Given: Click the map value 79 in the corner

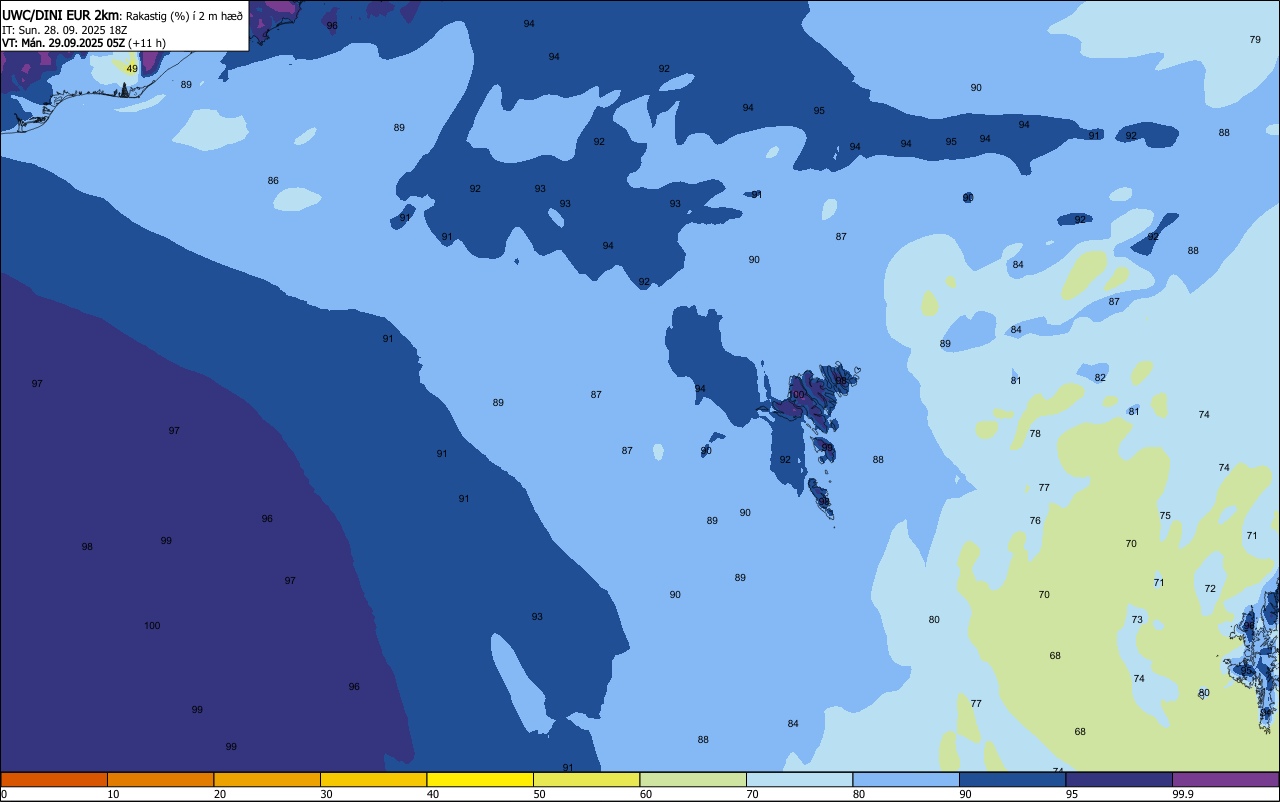Looking at the screenshot, I should click(x=1255, y=39).
